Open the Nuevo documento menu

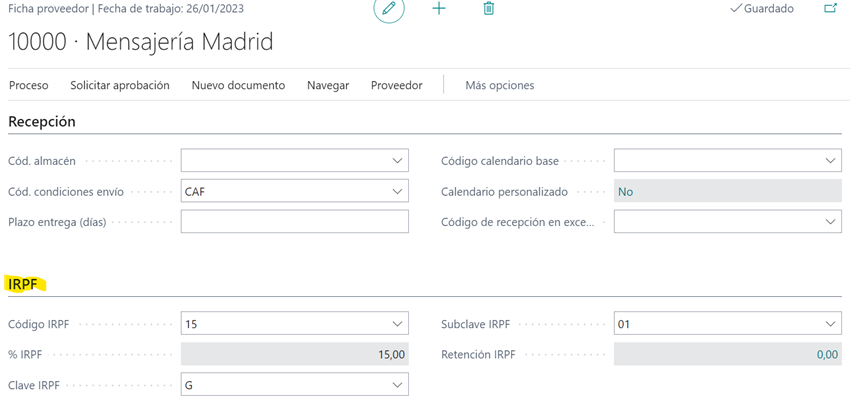coord(239,85)
